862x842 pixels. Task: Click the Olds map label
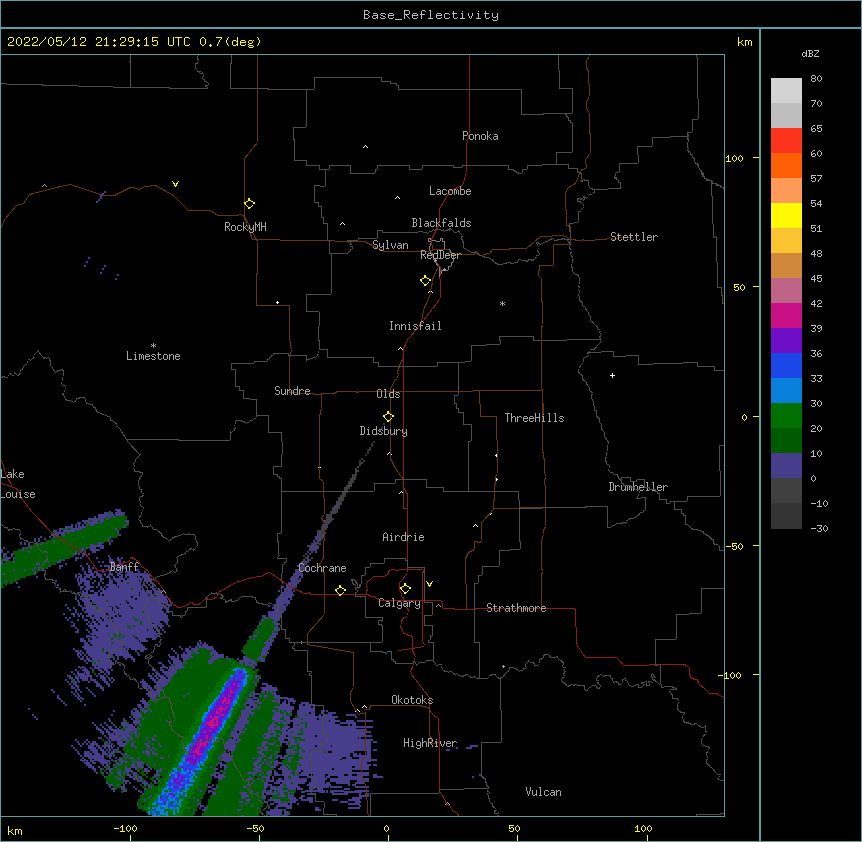pyautogui.click(x=388, y=394)
